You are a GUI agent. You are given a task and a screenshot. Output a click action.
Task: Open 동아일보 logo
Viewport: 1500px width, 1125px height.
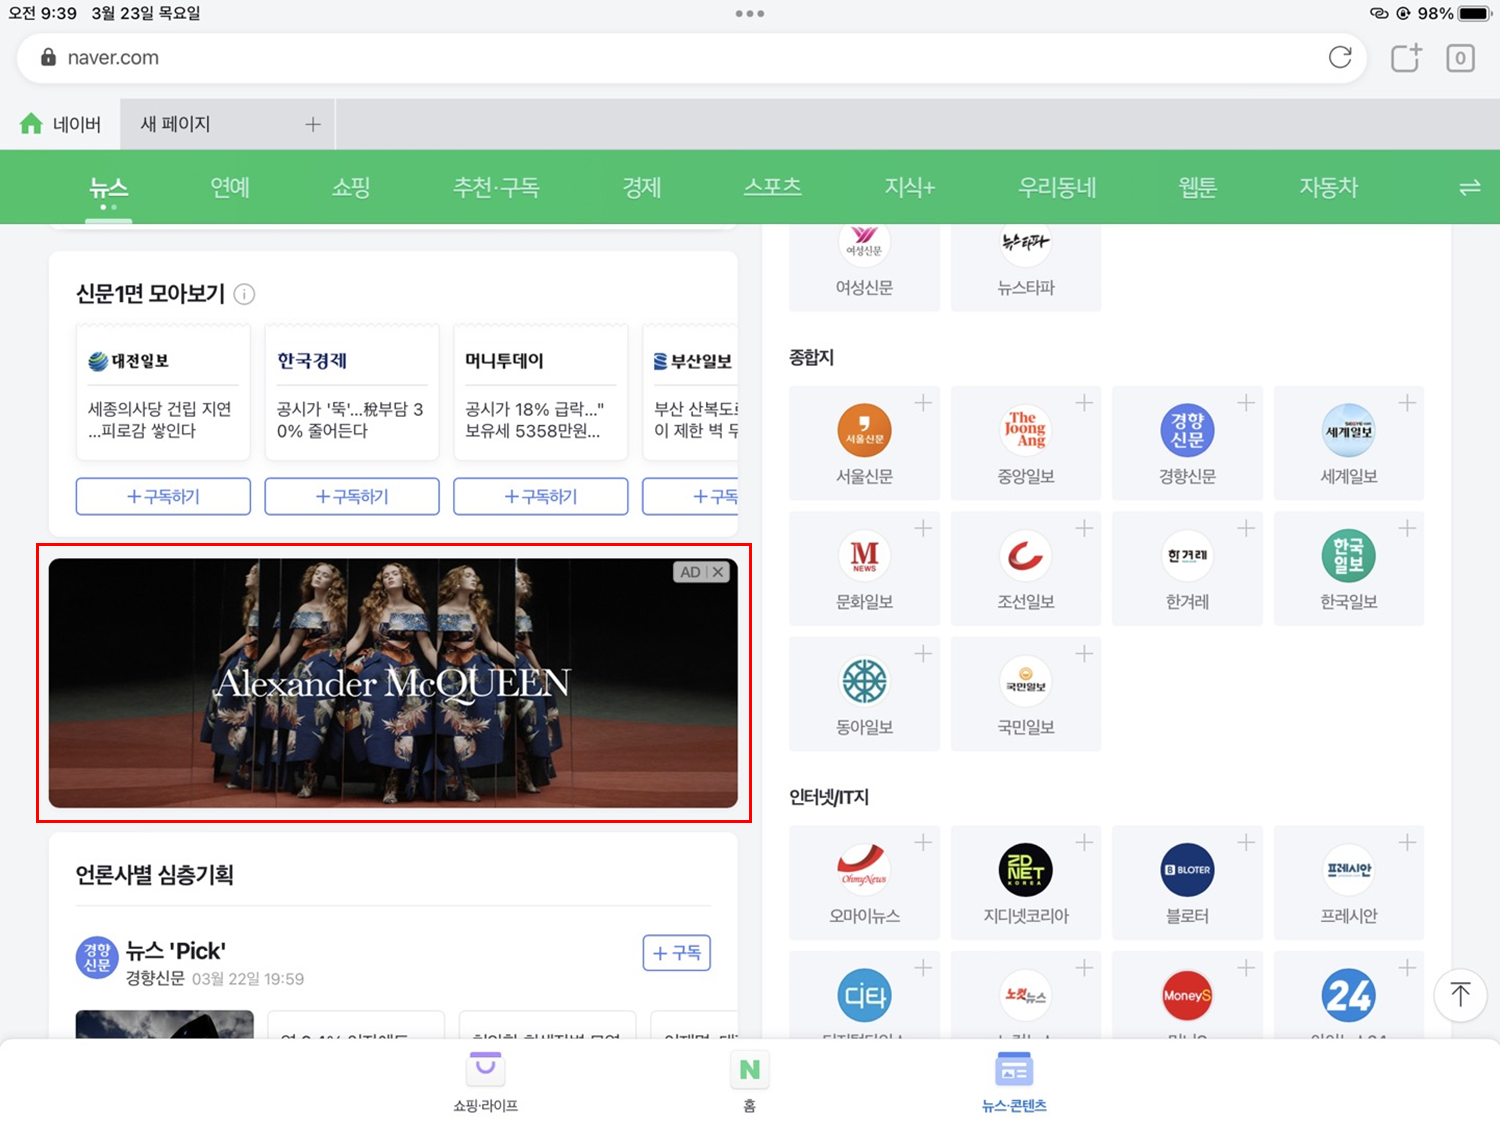click(x=864, y=682)
